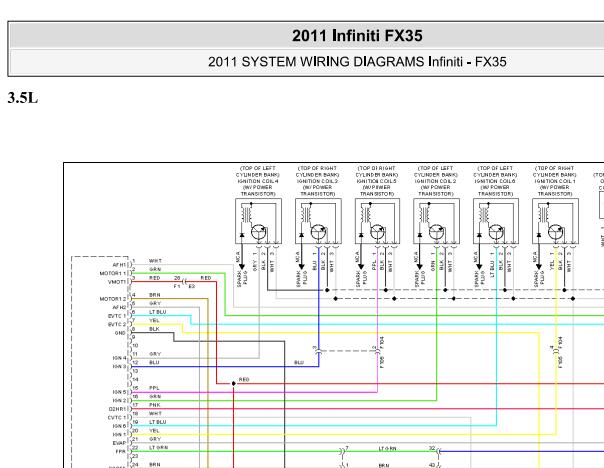Click connector pin "32" on the LT GRN wire

point(432,448)
